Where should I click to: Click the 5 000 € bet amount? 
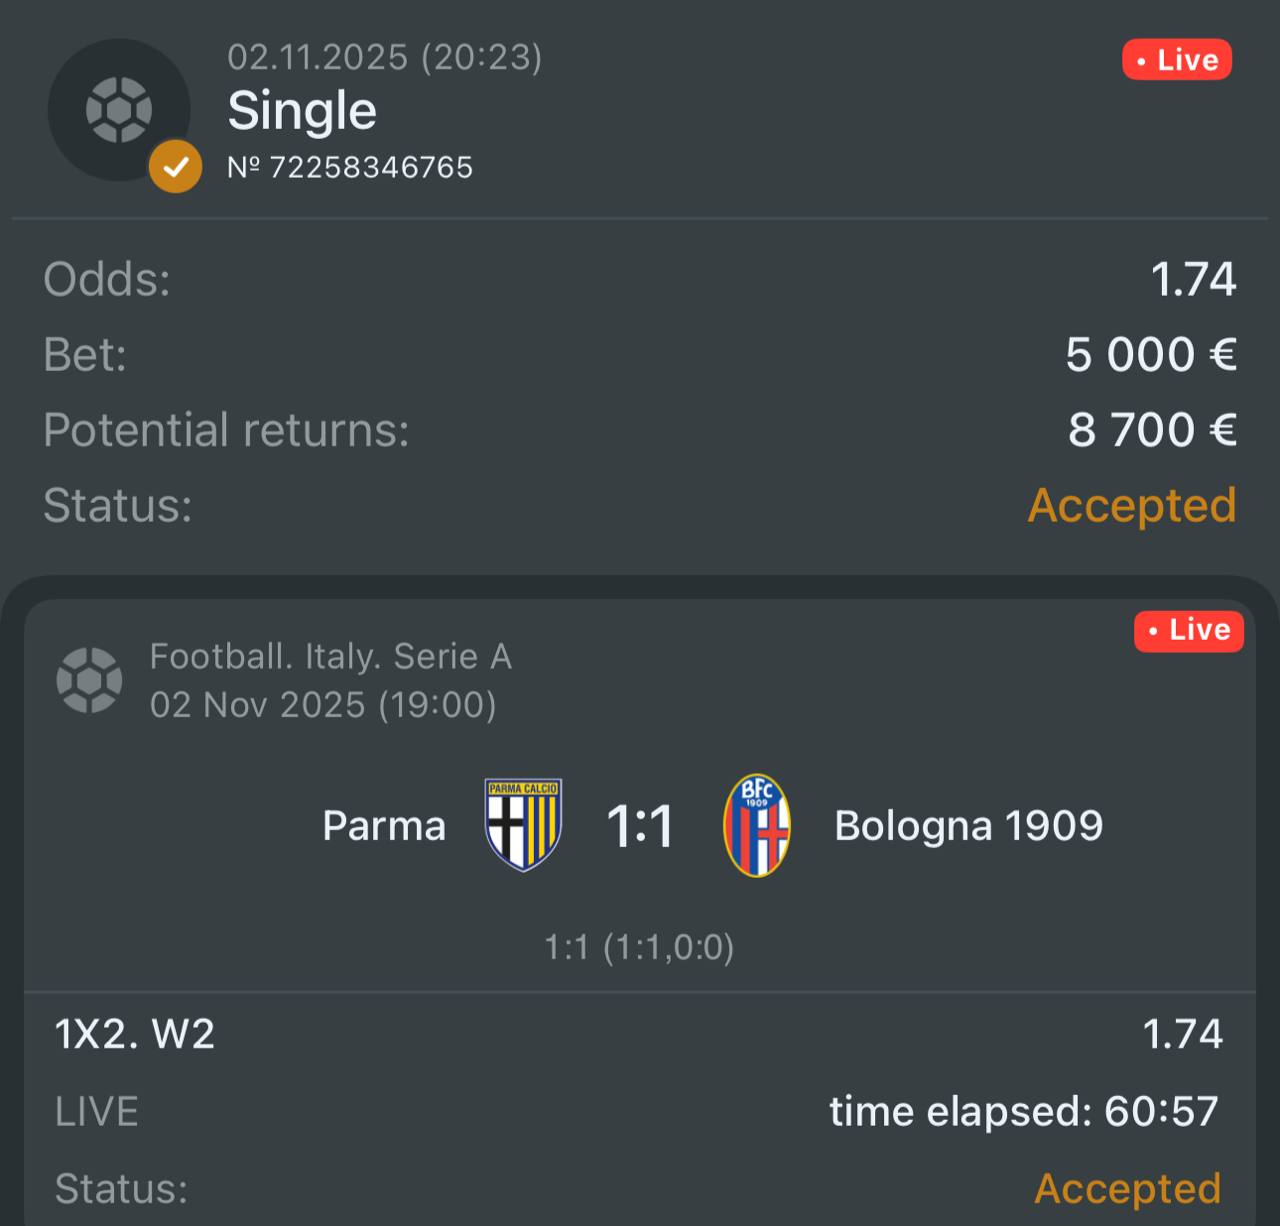[1151, 355]
